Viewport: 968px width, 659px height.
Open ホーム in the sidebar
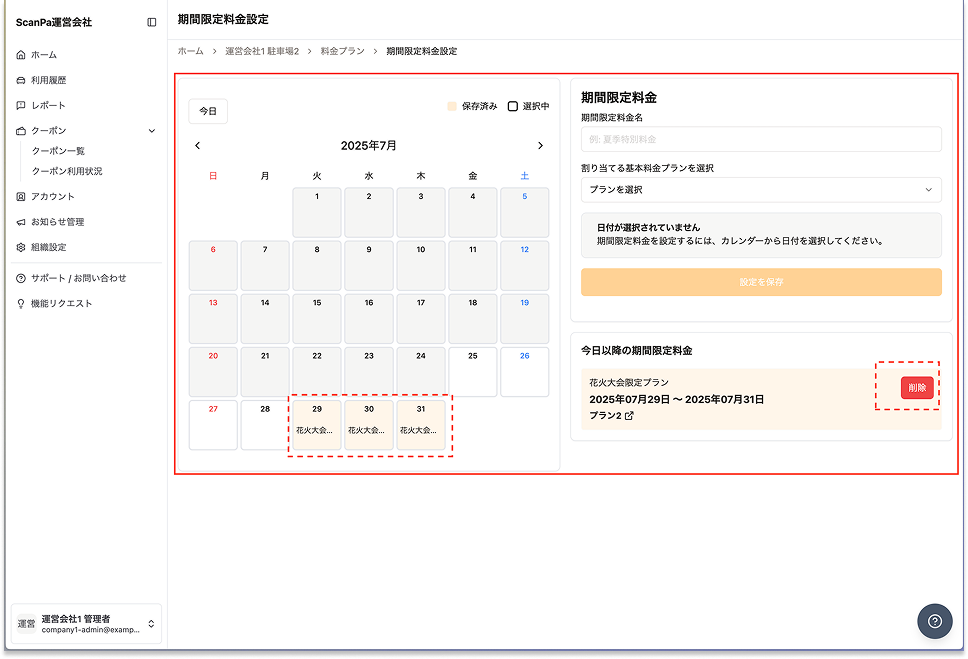coord(44,55)
